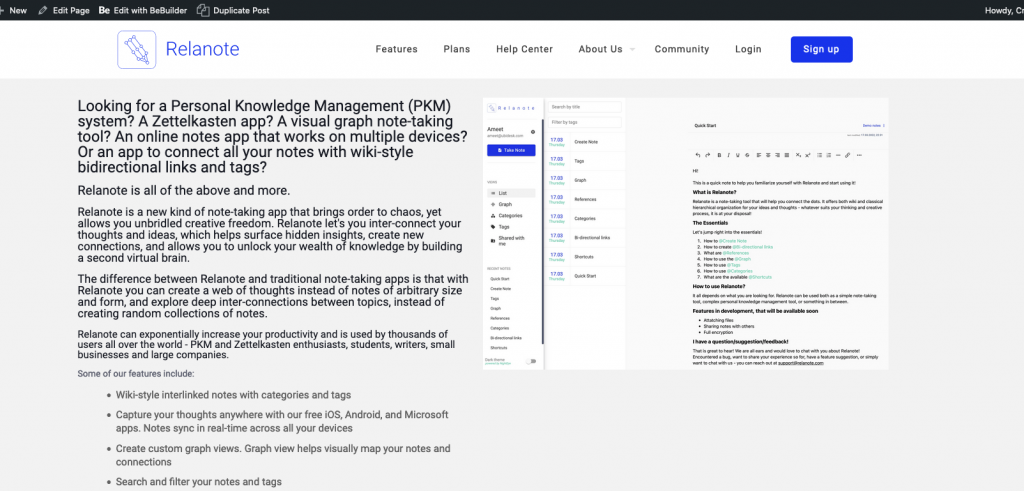Center align text in editor toolbar
Image resolution: width=1024 pixels, height=491 pixels.
point(768,155)
